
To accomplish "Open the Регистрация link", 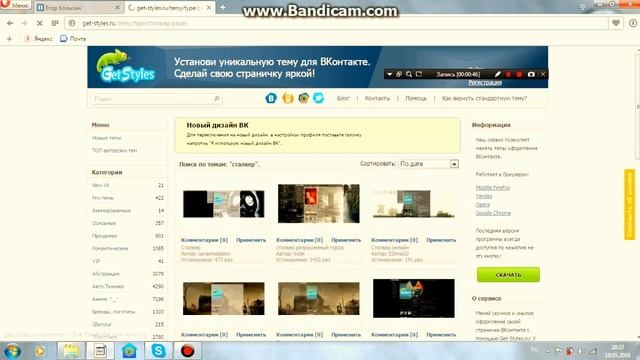I will tap(485, 82).
